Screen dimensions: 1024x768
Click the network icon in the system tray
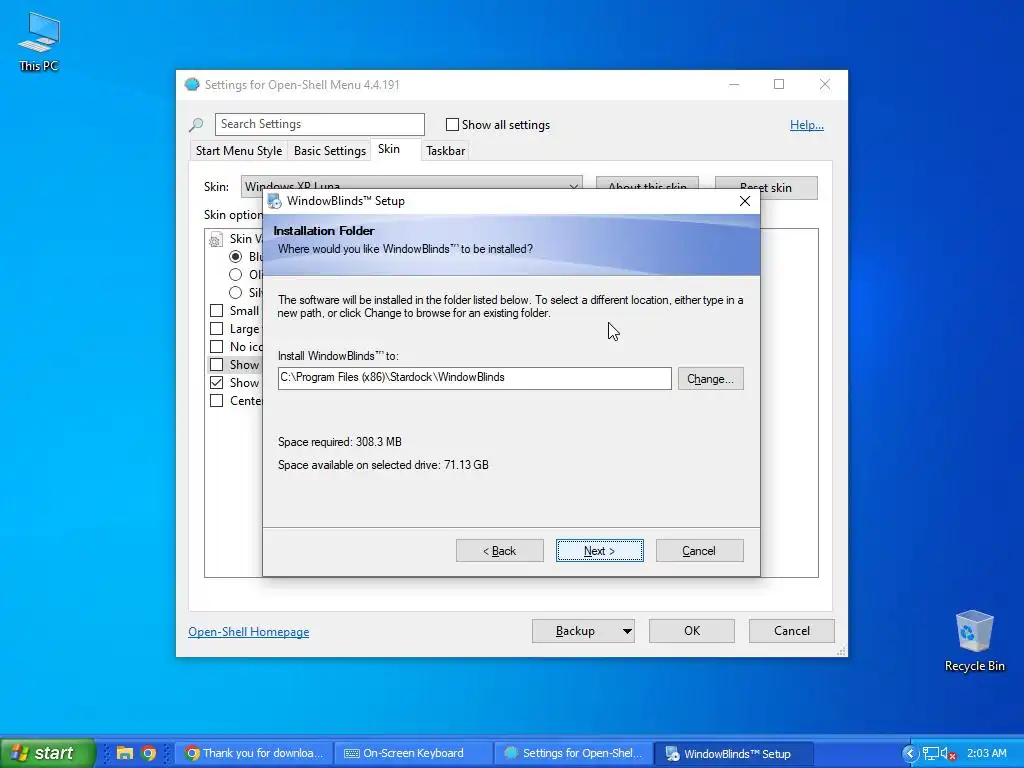(930, 754)
